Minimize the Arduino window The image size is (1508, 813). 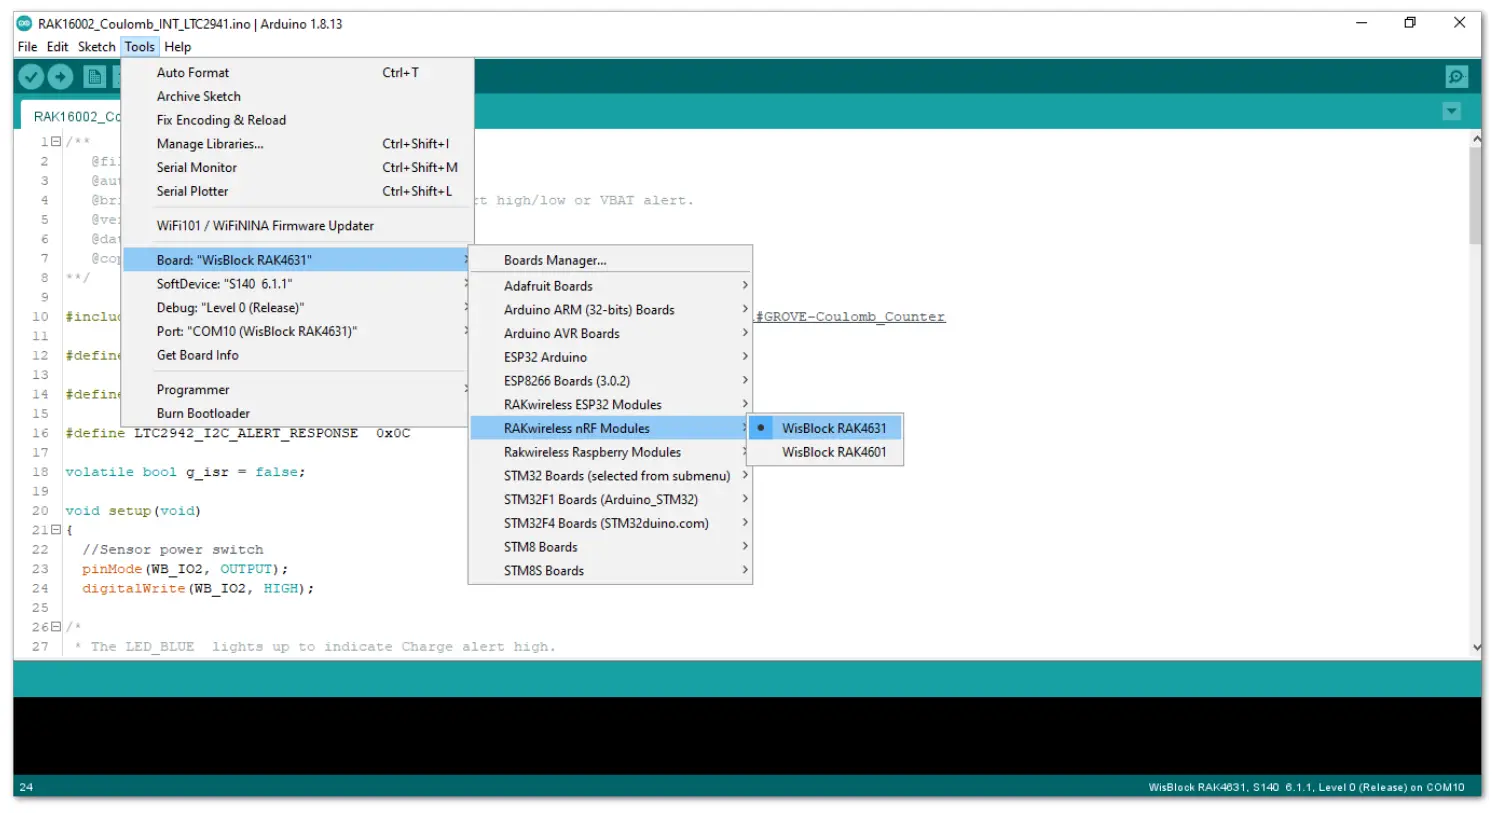(1361, 23)
